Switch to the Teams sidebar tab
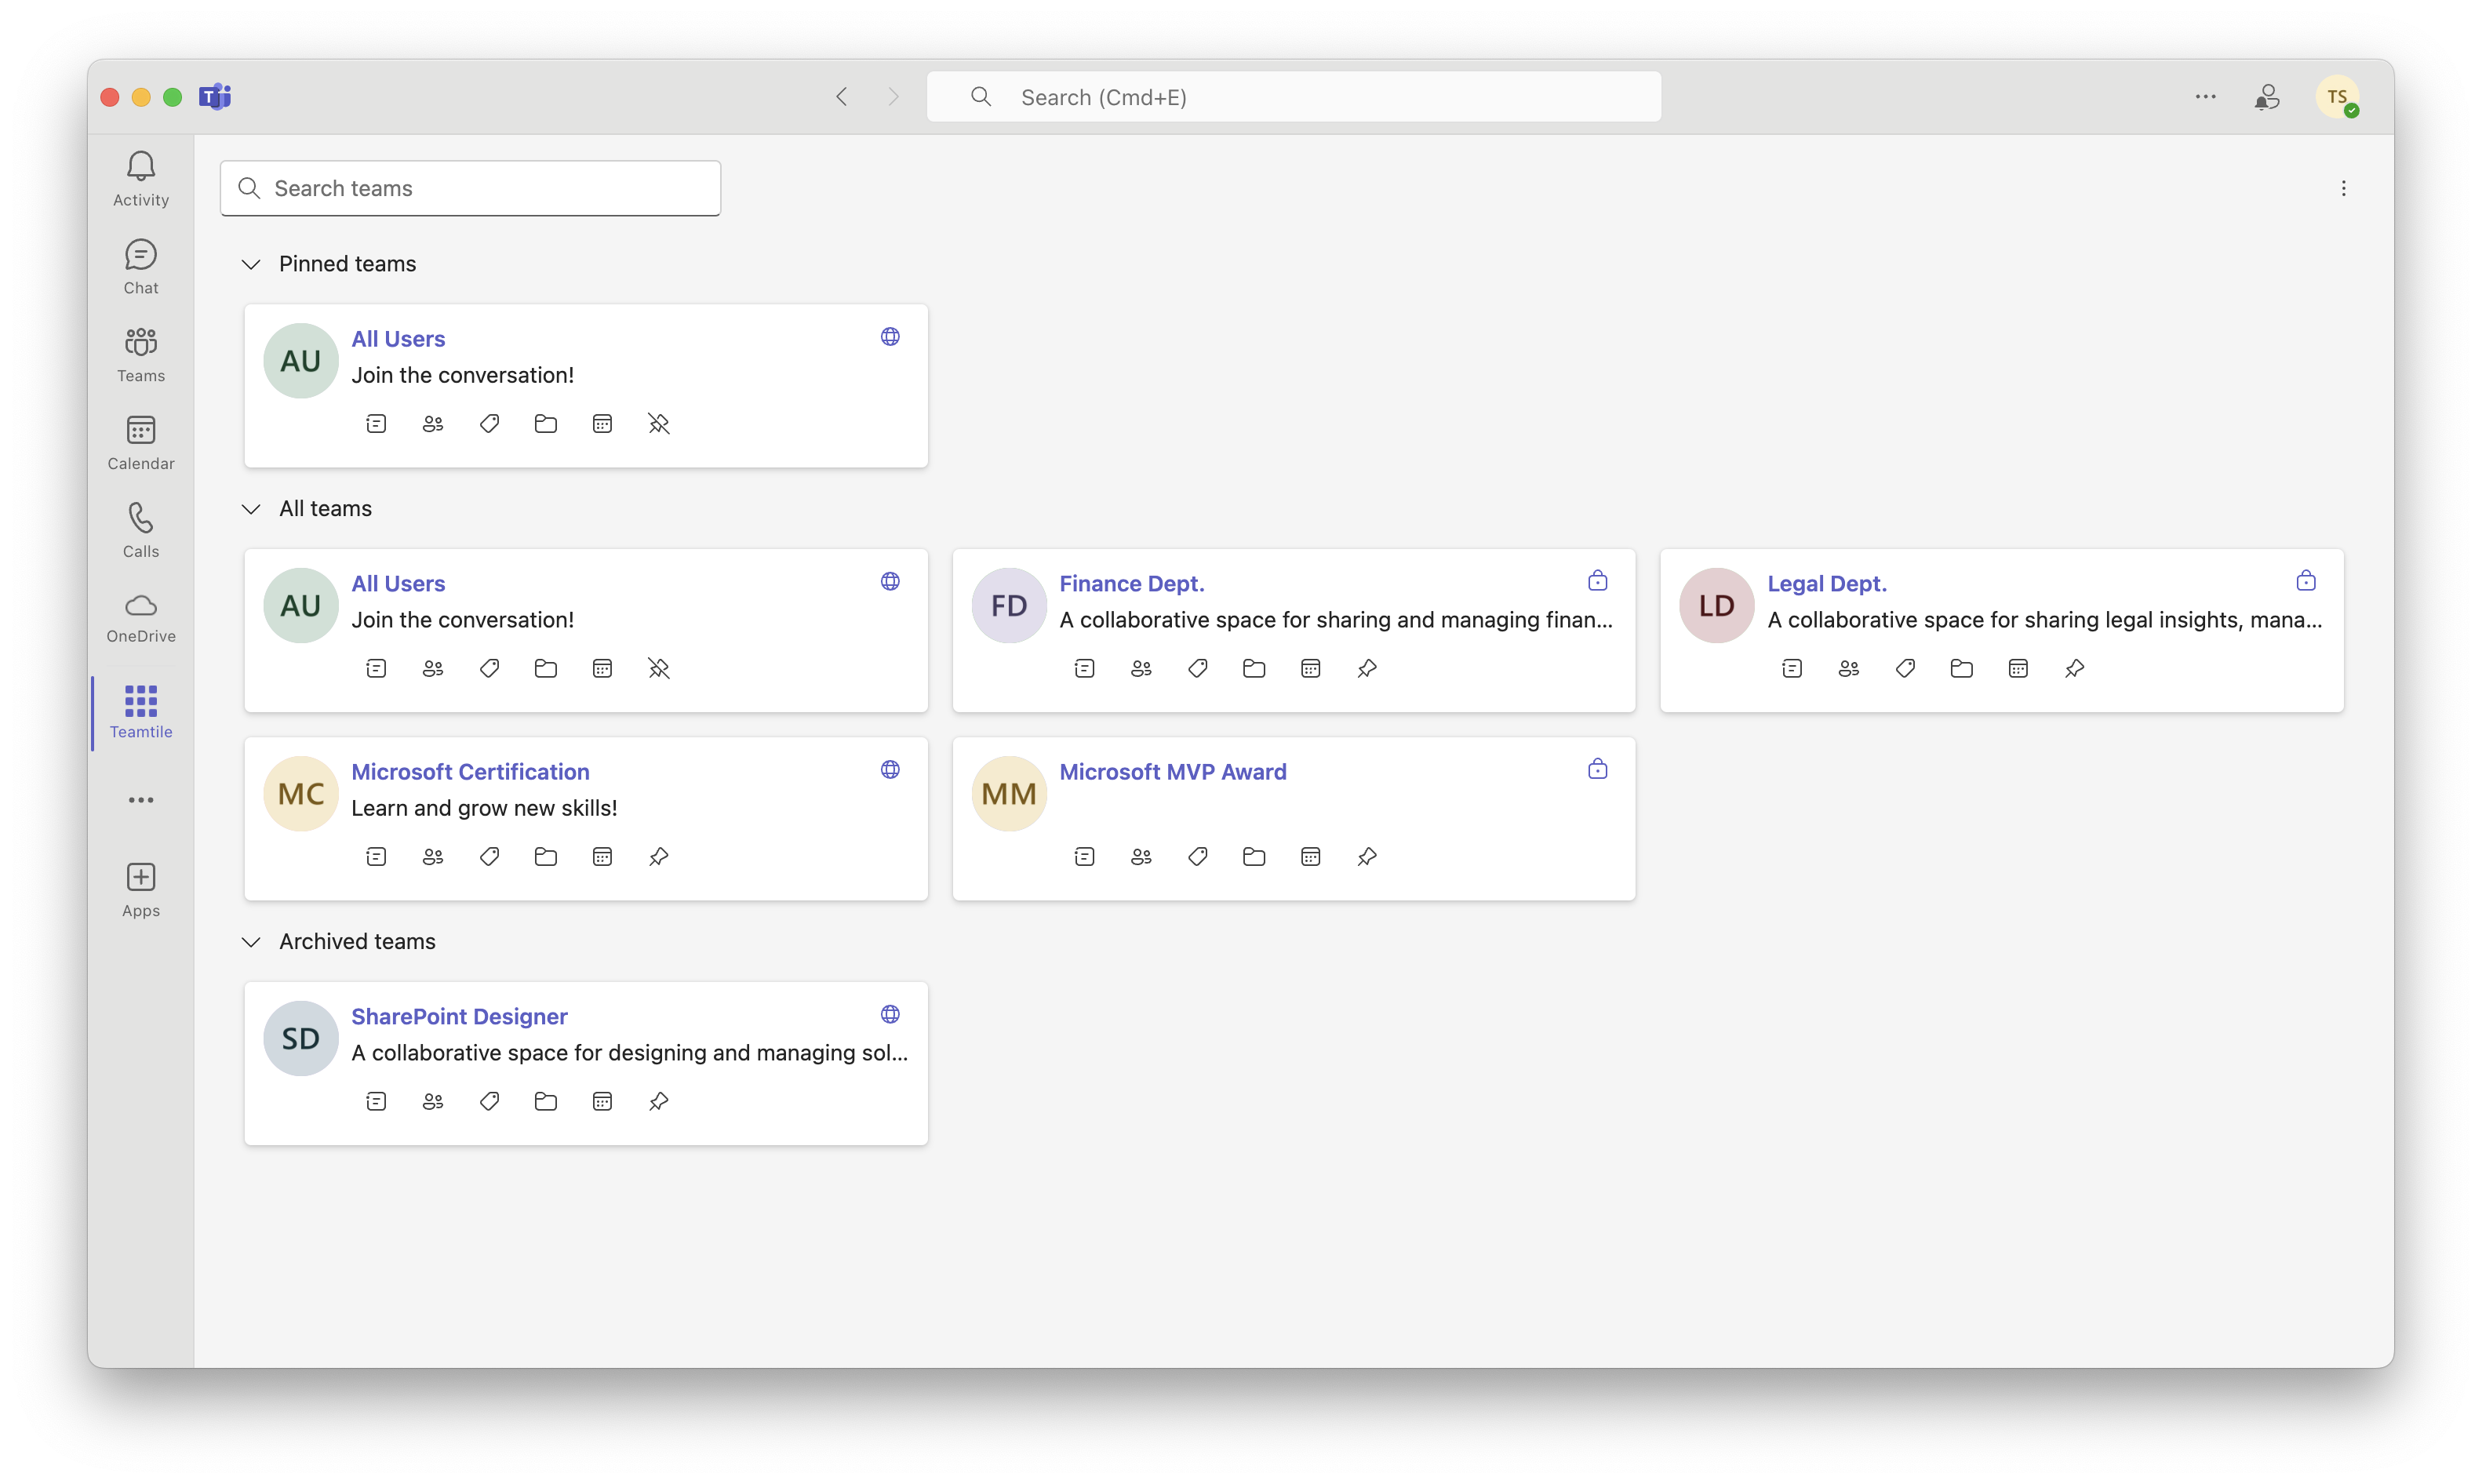 click(141, 354)
